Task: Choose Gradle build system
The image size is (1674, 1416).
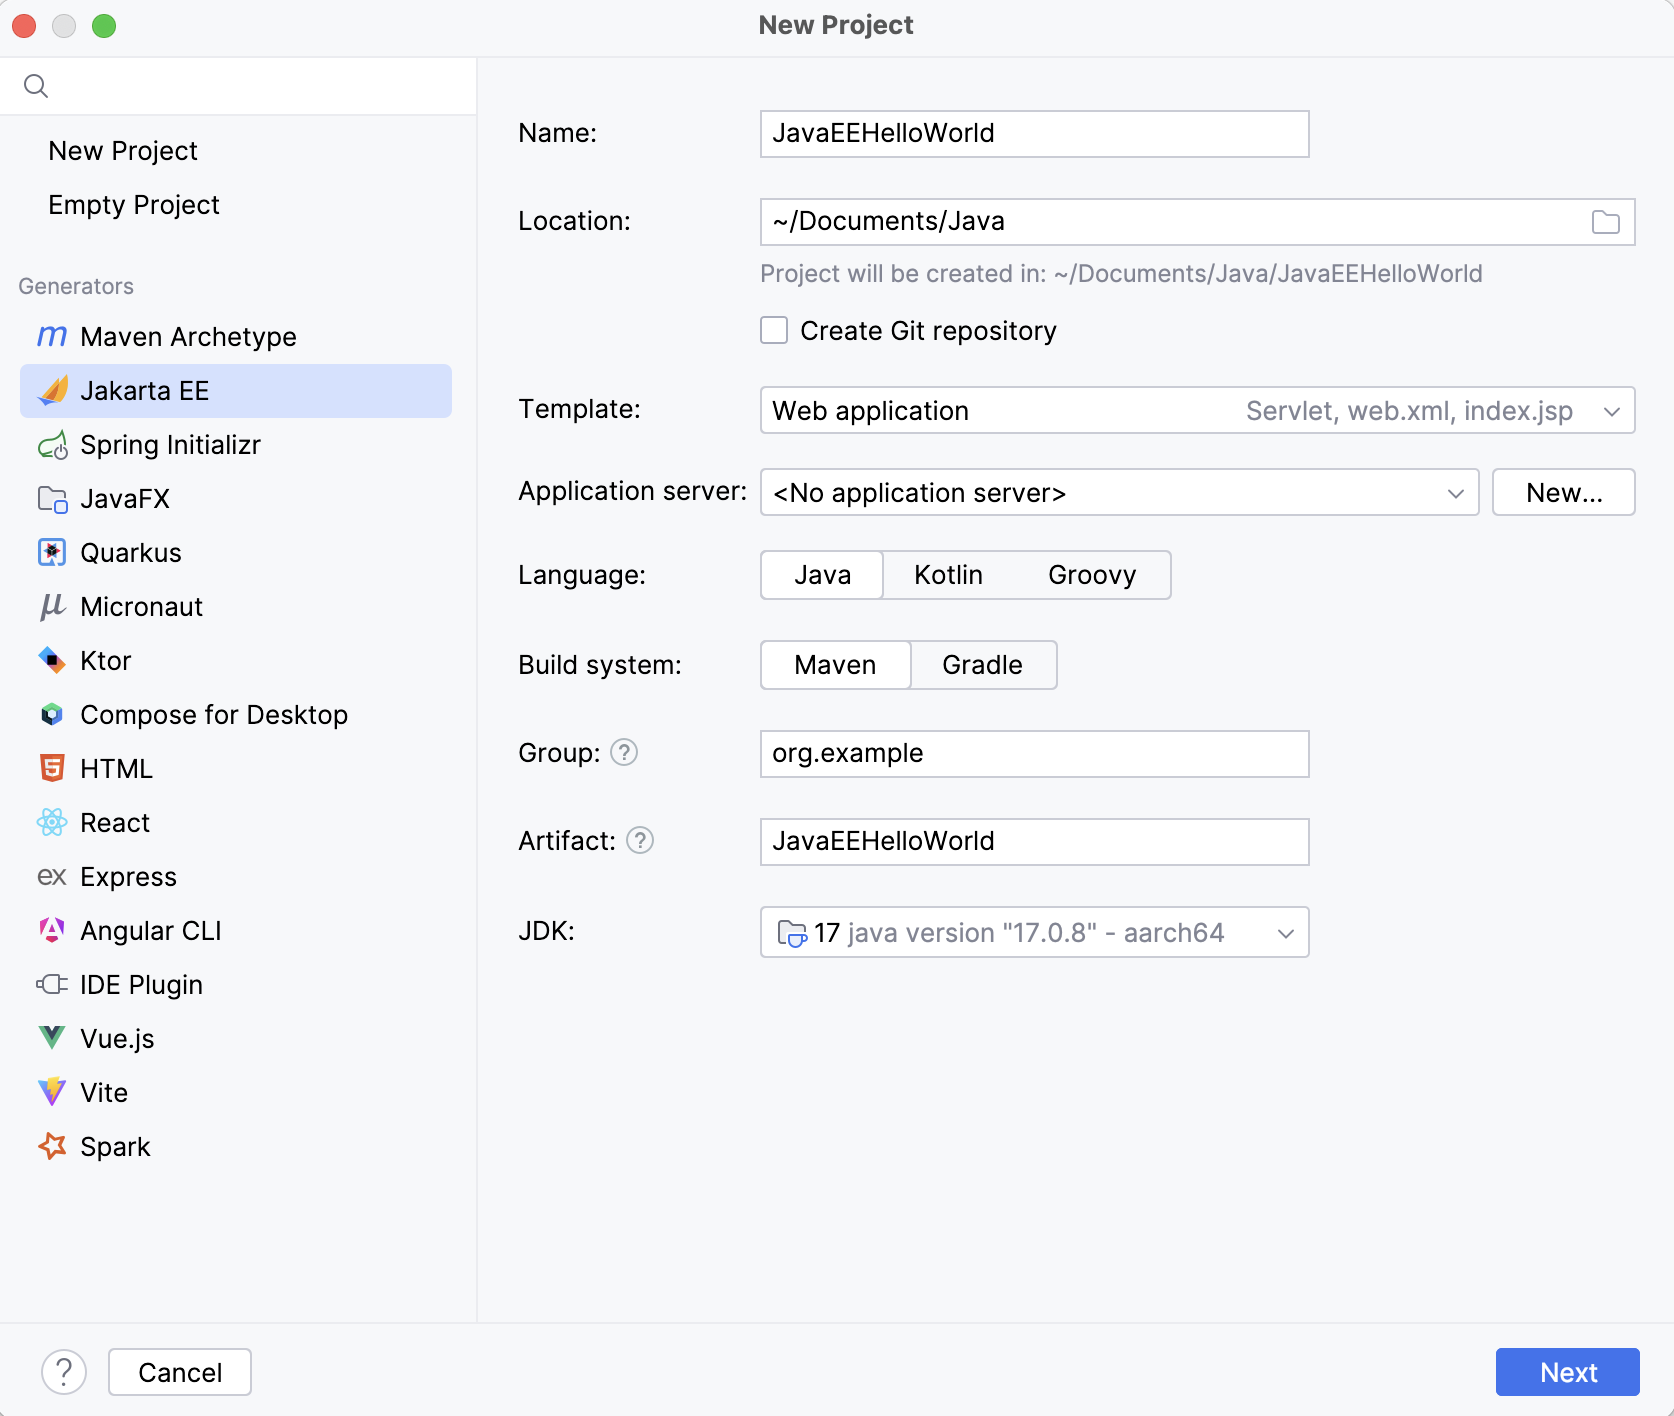Action: point(983,665)
